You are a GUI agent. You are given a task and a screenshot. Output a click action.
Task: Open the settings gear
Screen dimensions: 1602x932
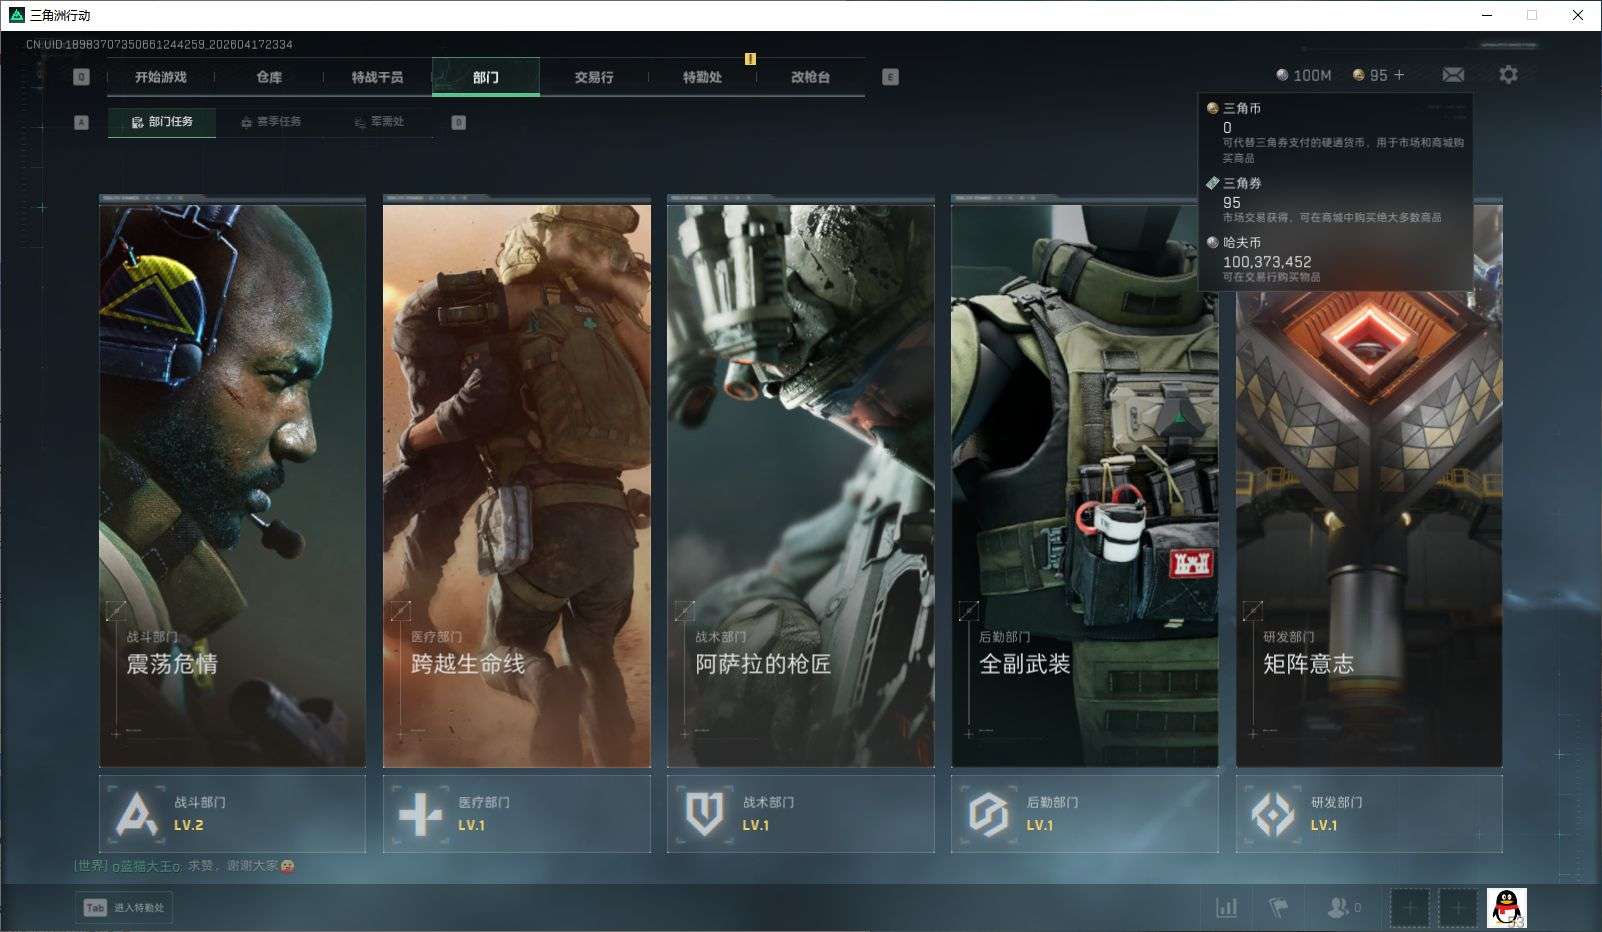(1508, 75)
